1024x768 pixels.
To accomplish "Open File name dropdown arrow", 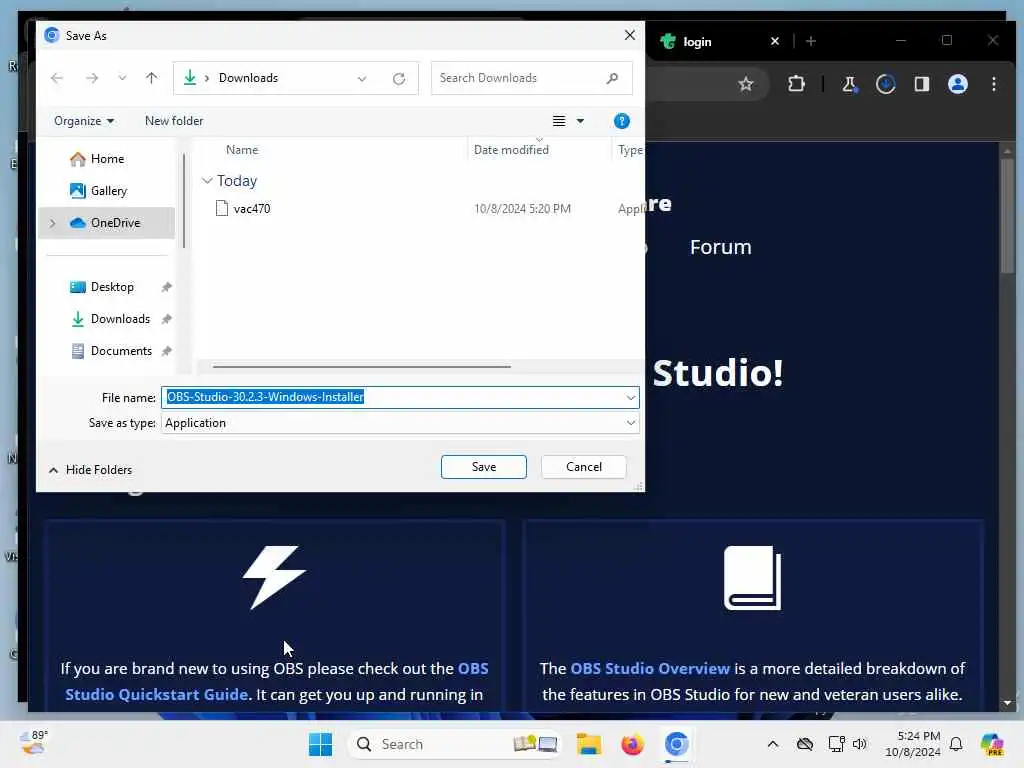I will (631, 397).
